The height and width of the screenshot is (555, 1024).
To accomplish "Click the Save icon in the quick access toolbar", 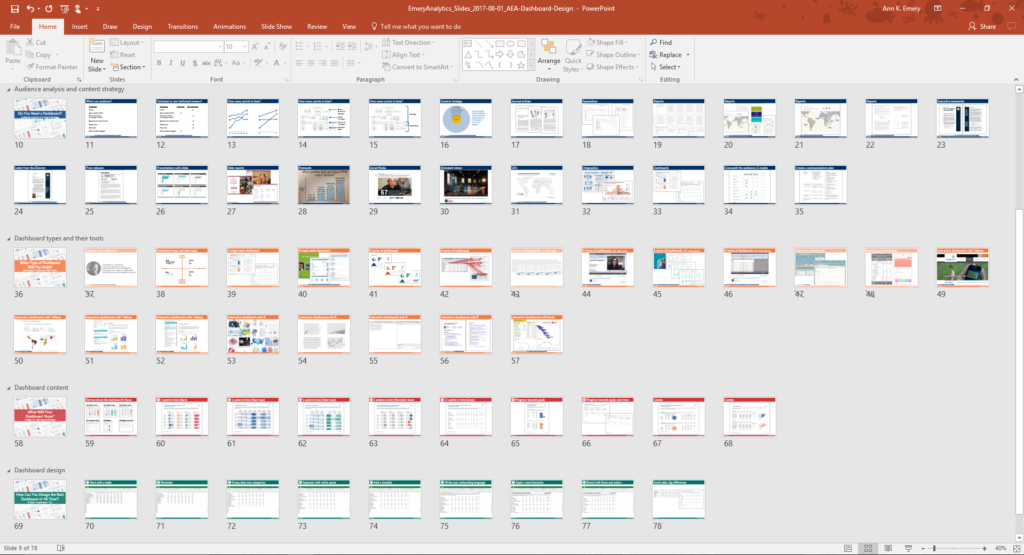I will [x=14, y=8].
